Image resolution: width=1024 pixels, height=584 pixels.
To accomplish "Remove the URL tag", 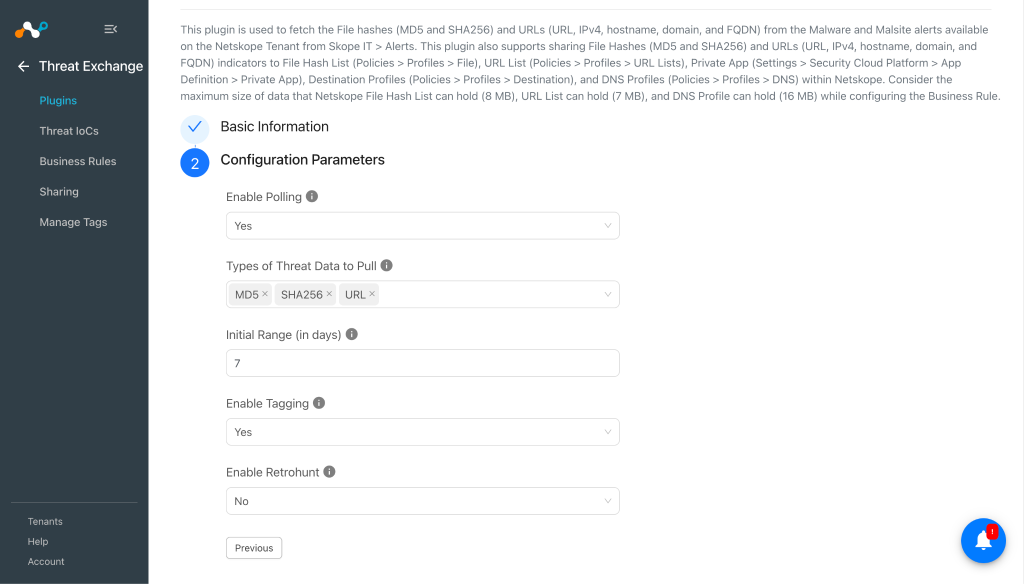I will [x=372, y=294].
